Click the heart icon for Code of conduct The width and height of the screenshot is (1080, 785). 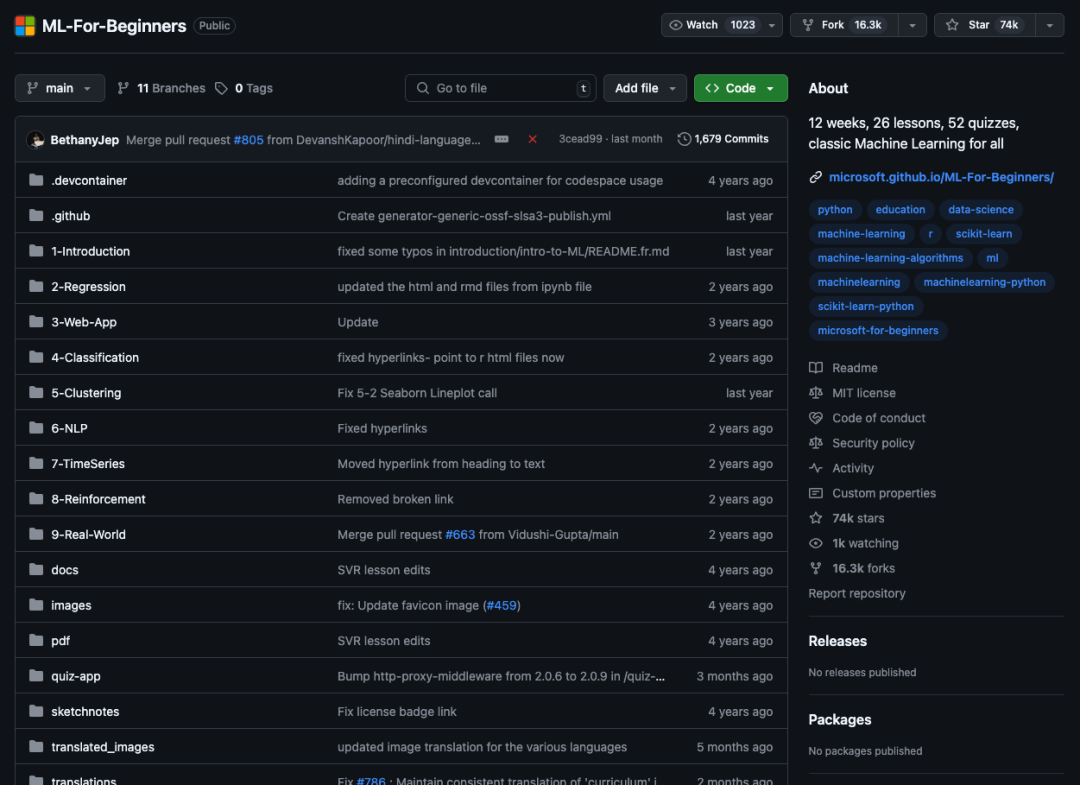tap(816, 418)
